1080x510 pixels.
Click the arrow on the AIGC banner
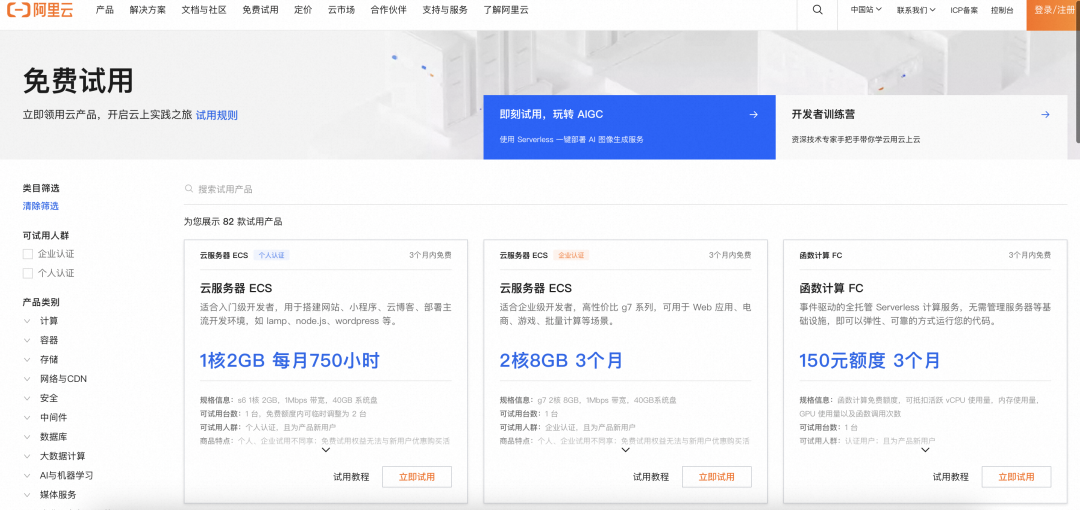coord(754,114)
